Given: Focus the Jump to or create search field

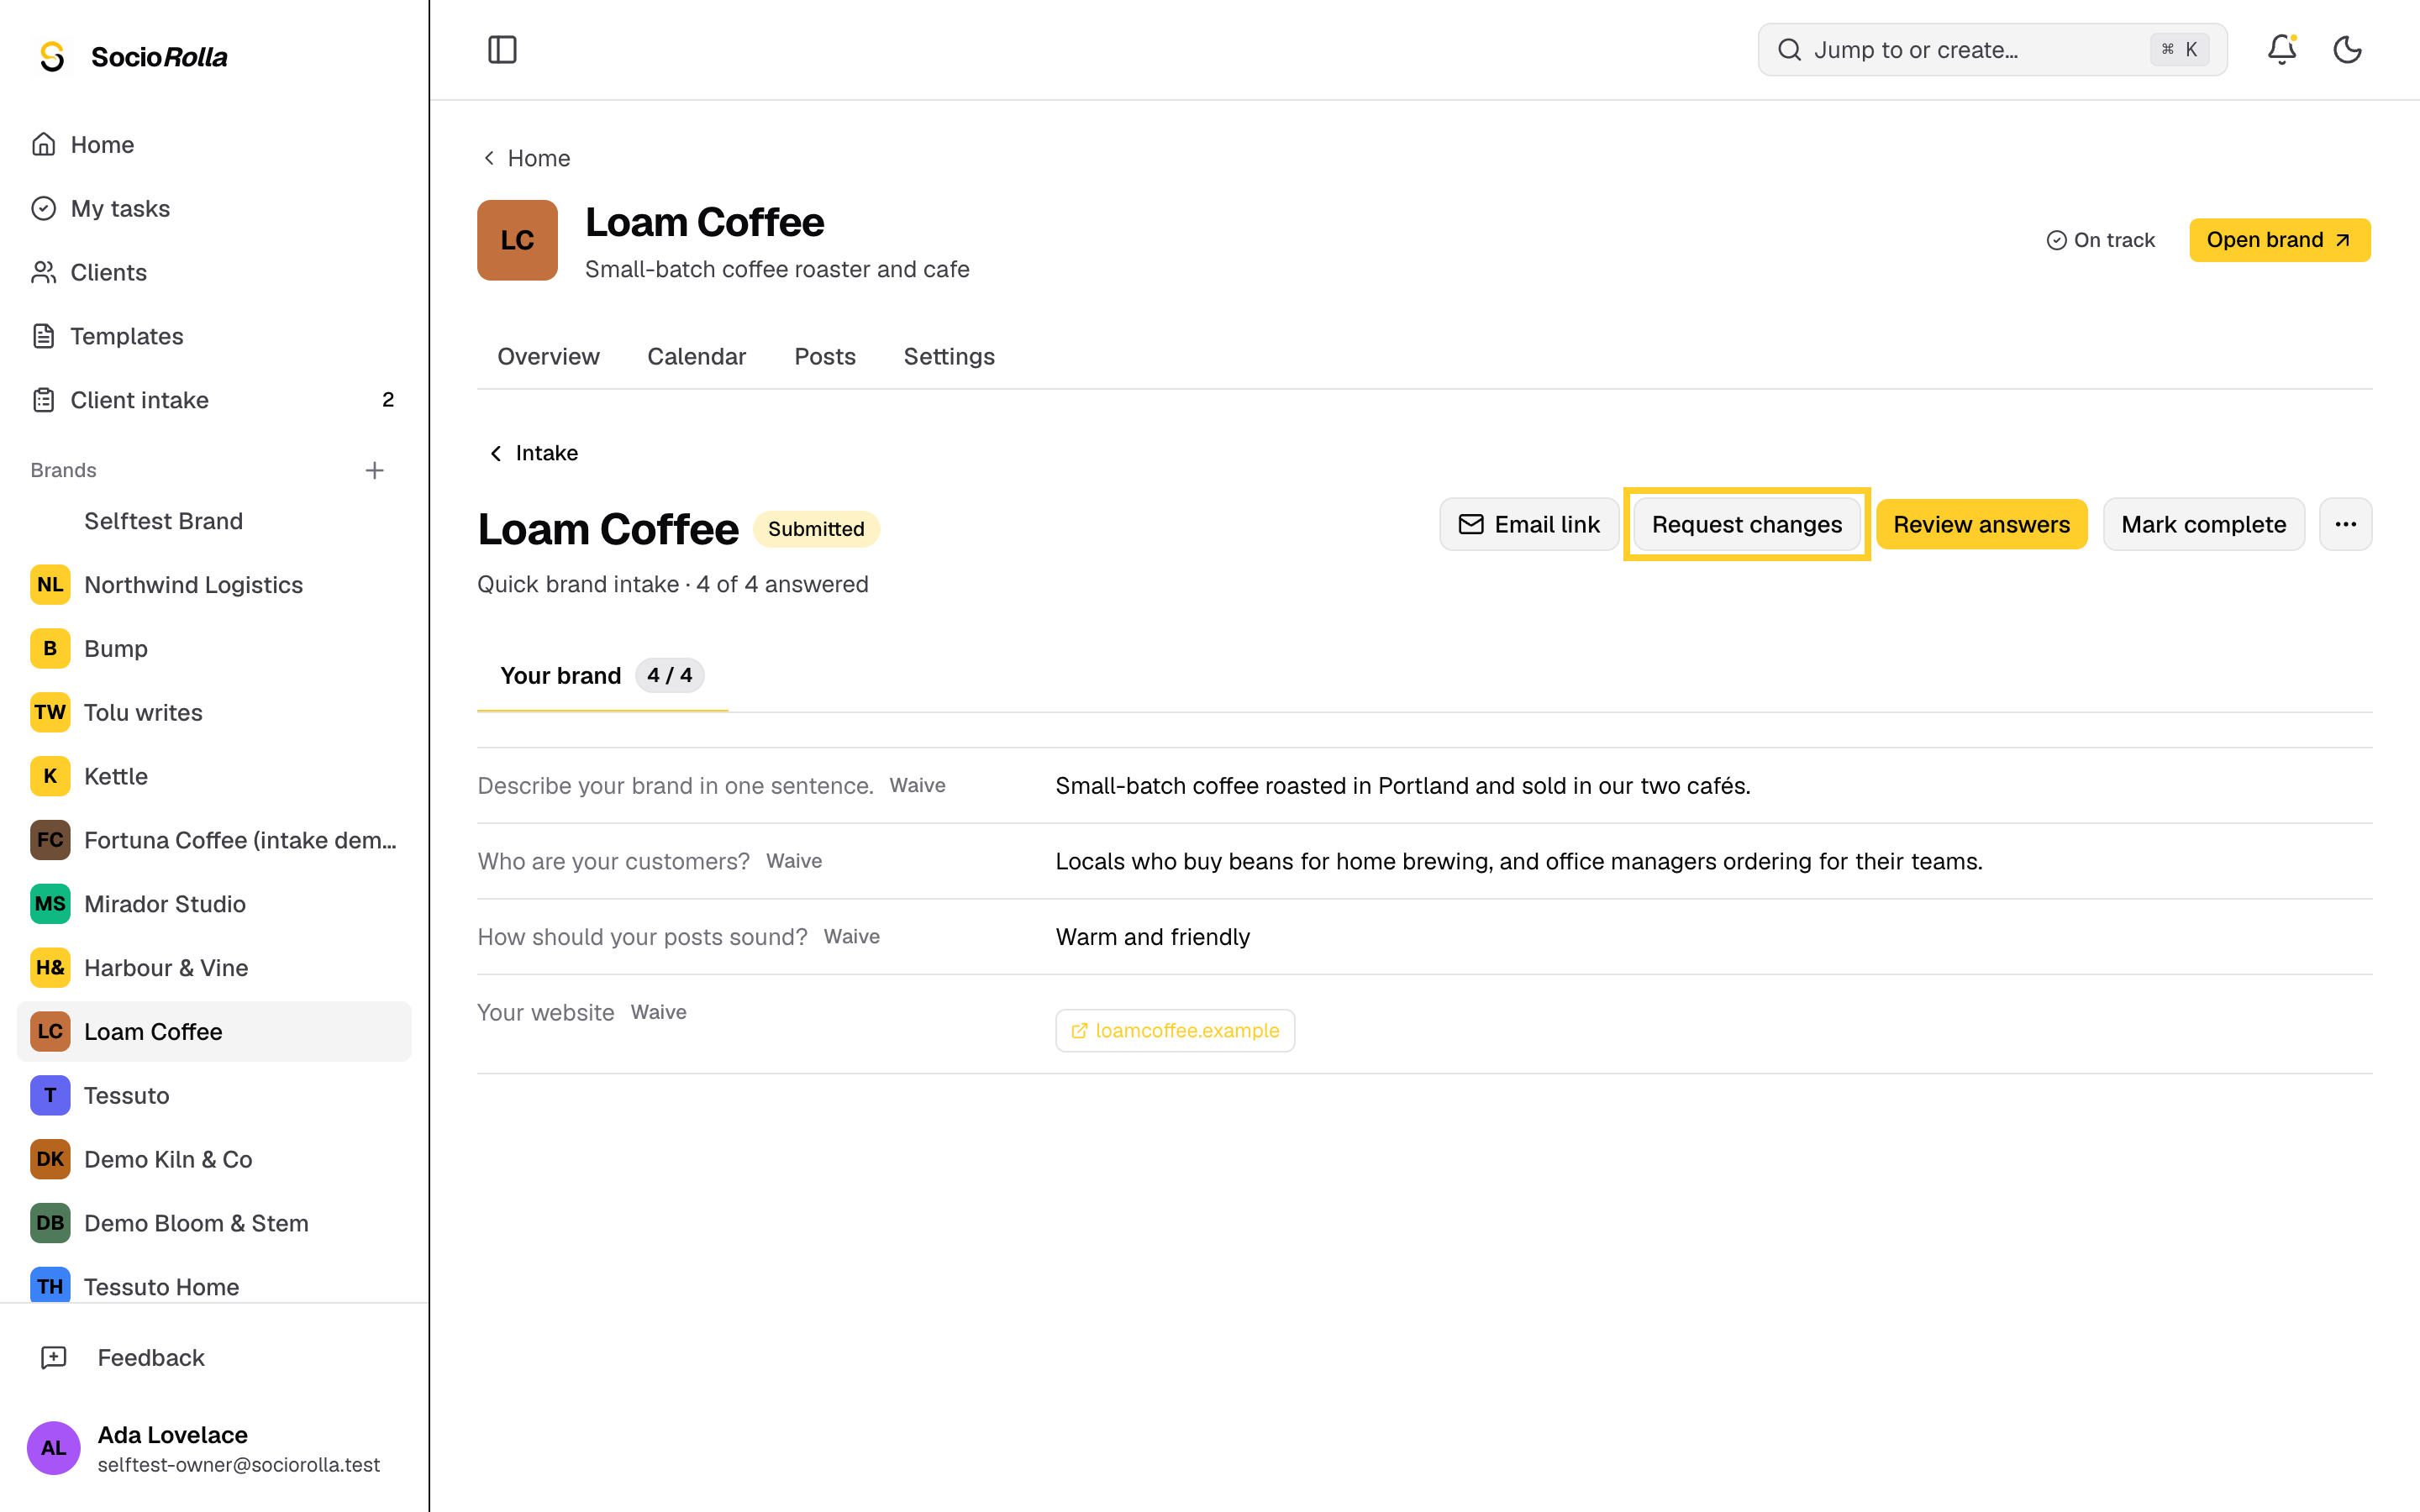Looking at the screenshot, I should [x=1992, y=50].
